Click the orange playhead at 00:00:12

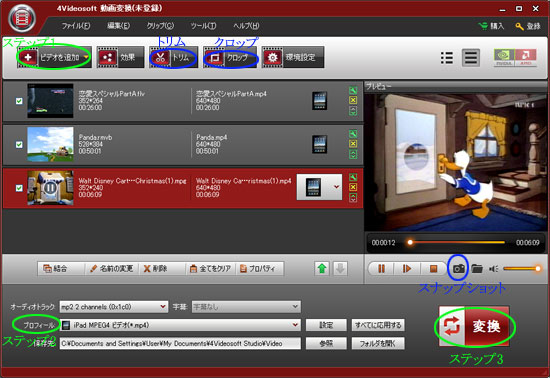point(410,242)
